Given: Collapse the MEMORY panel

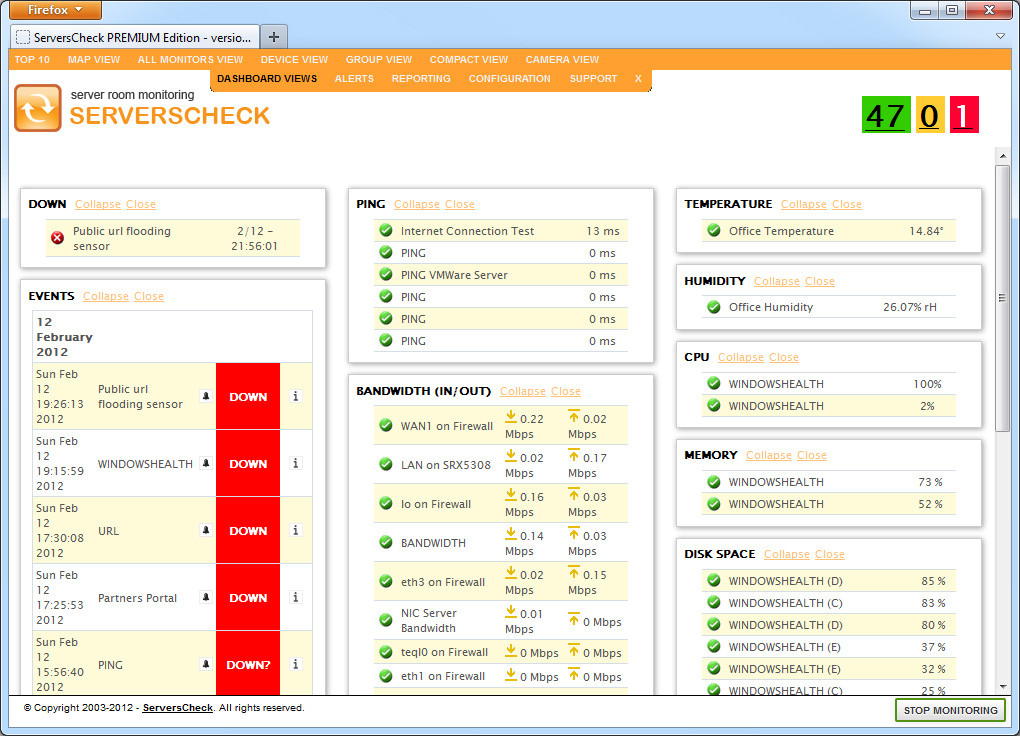Looking at the screenshot, I should pyautogui.click(x=769, y=456).
